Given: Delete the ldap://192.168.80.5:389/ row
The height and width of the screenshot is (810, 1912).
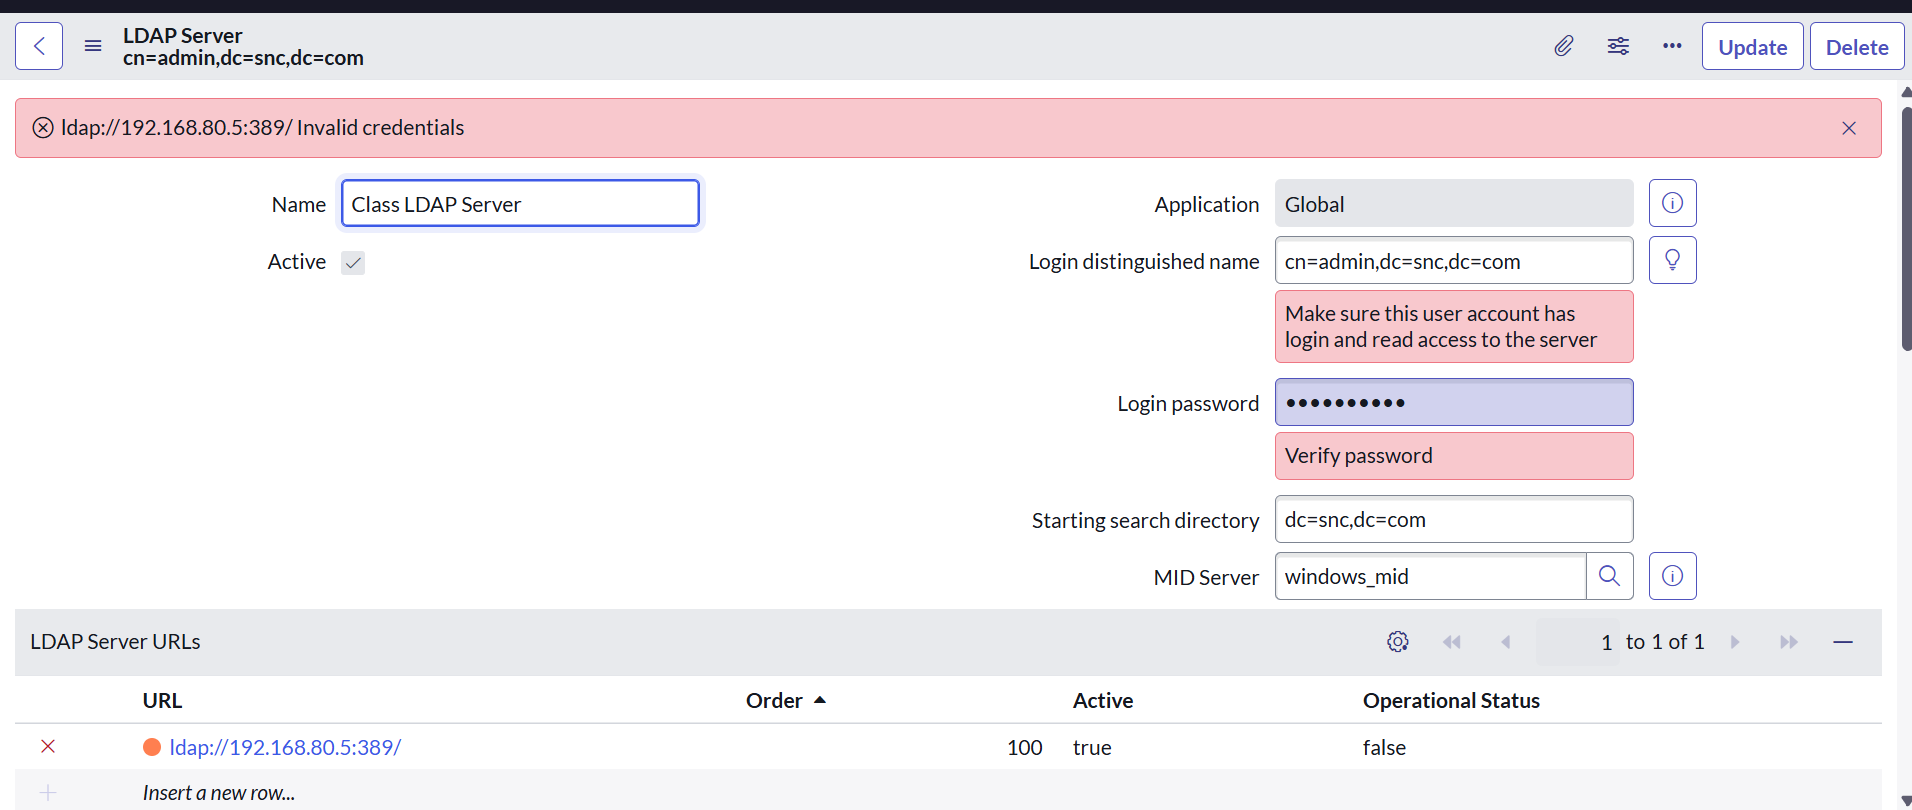Looking at the screenshot, I should [x=48, y=747].
